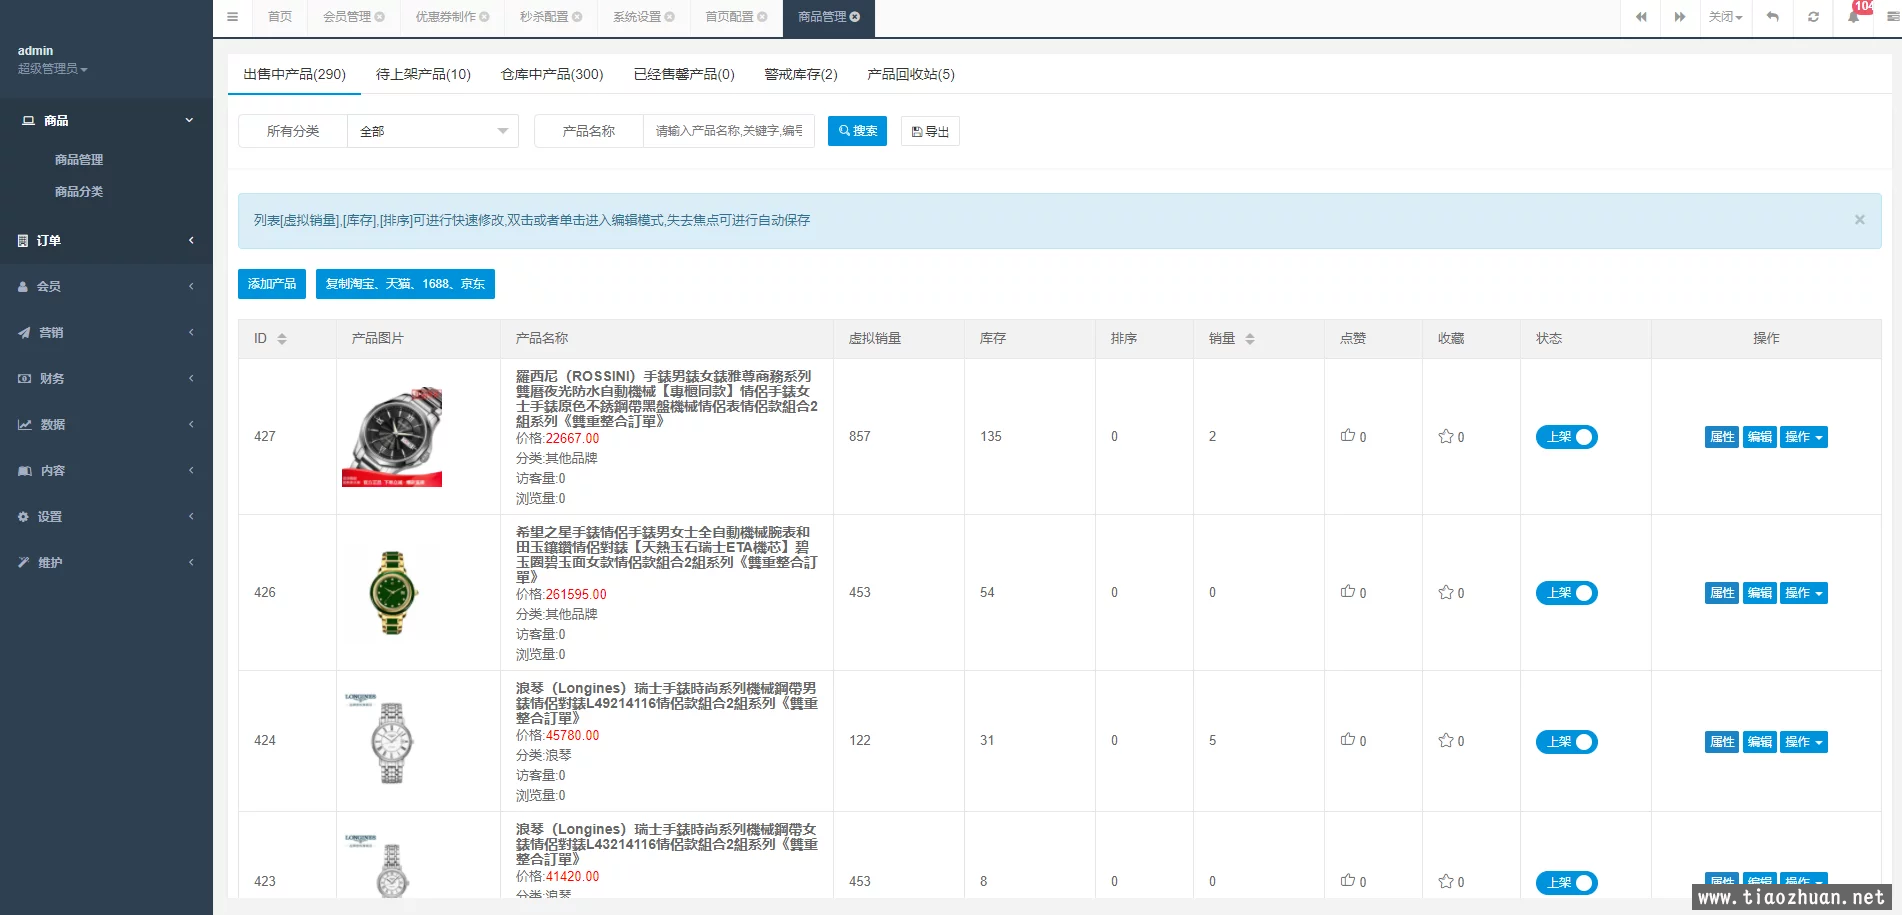Toggle 上架 switch for product 427
Viewport: 1902px width, 915px height.
pos(1566,437)
